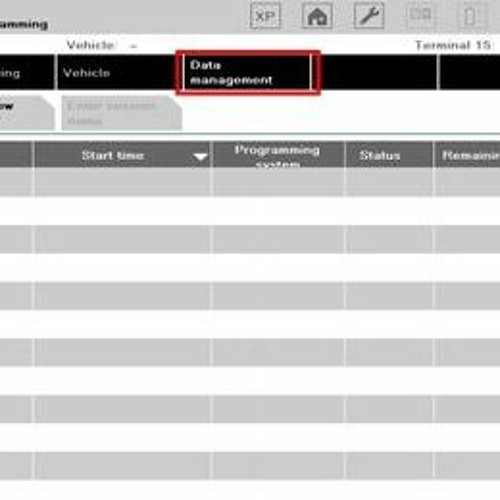Click the Remaining column header

467,154
